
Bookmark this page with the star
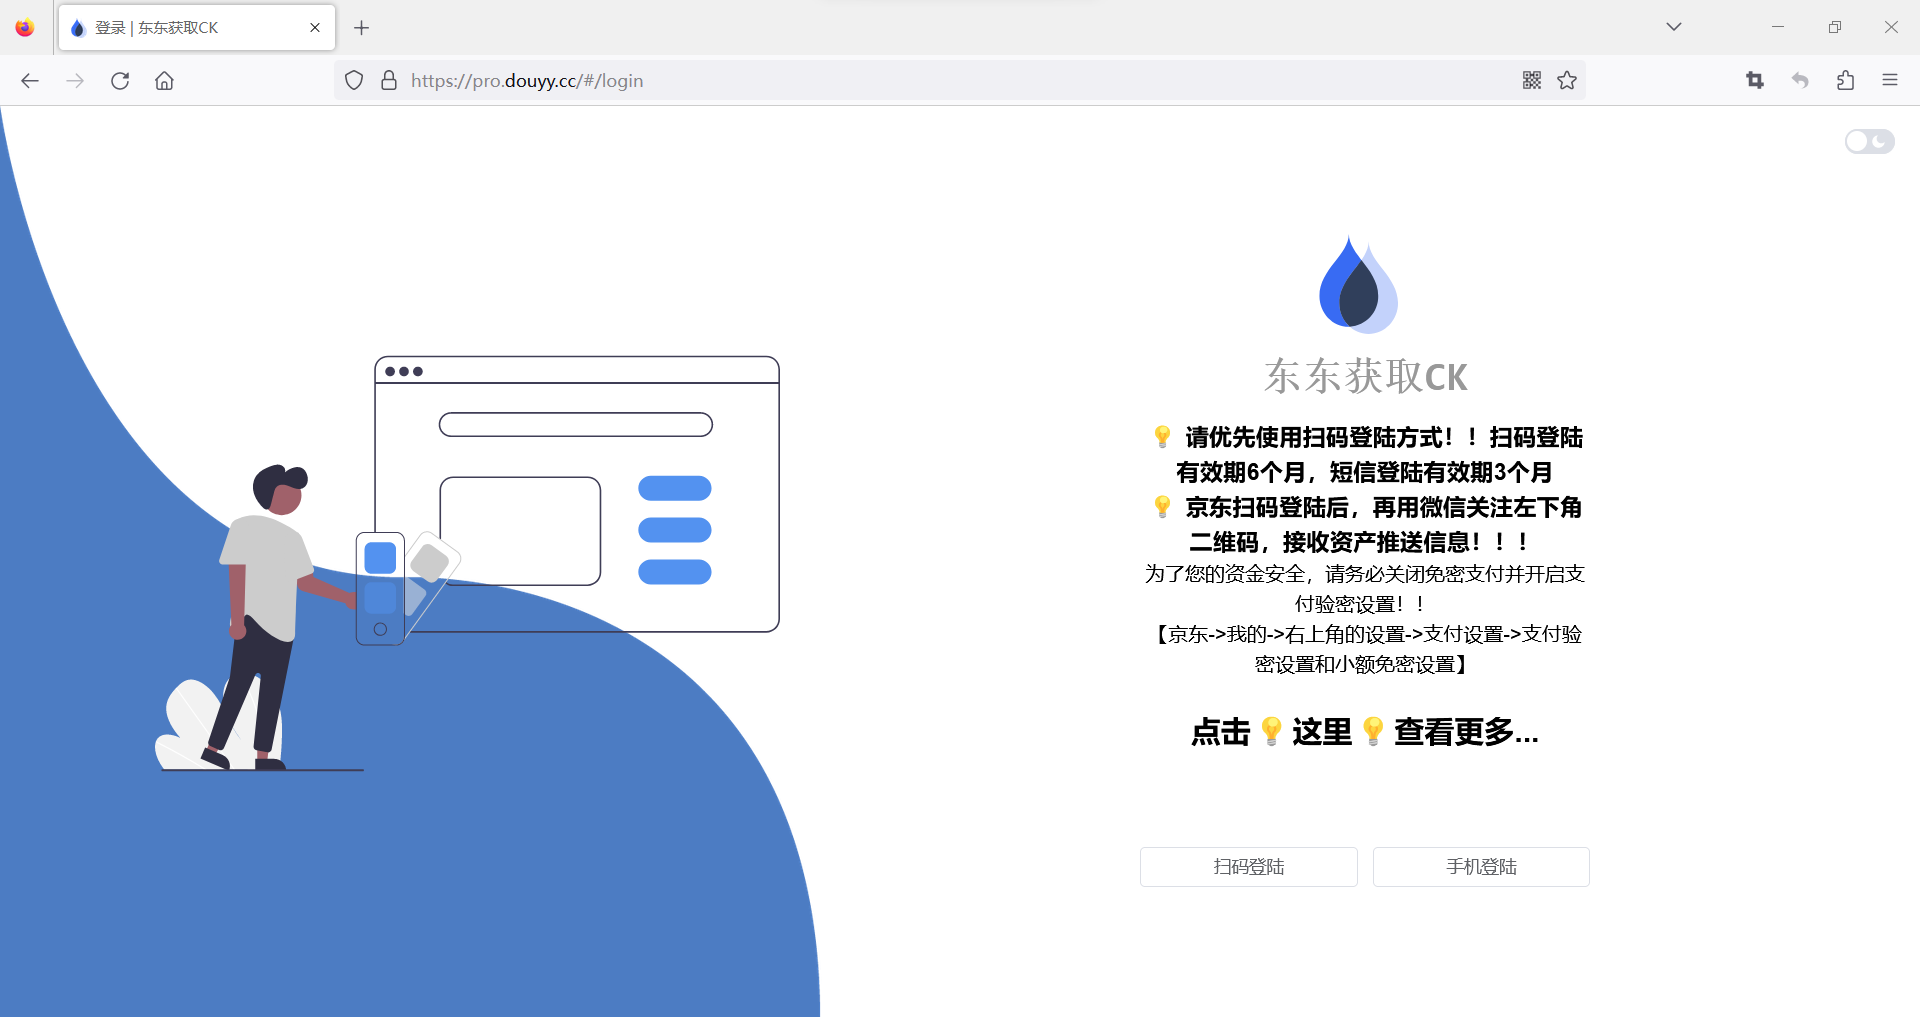tap(1567, 81)
